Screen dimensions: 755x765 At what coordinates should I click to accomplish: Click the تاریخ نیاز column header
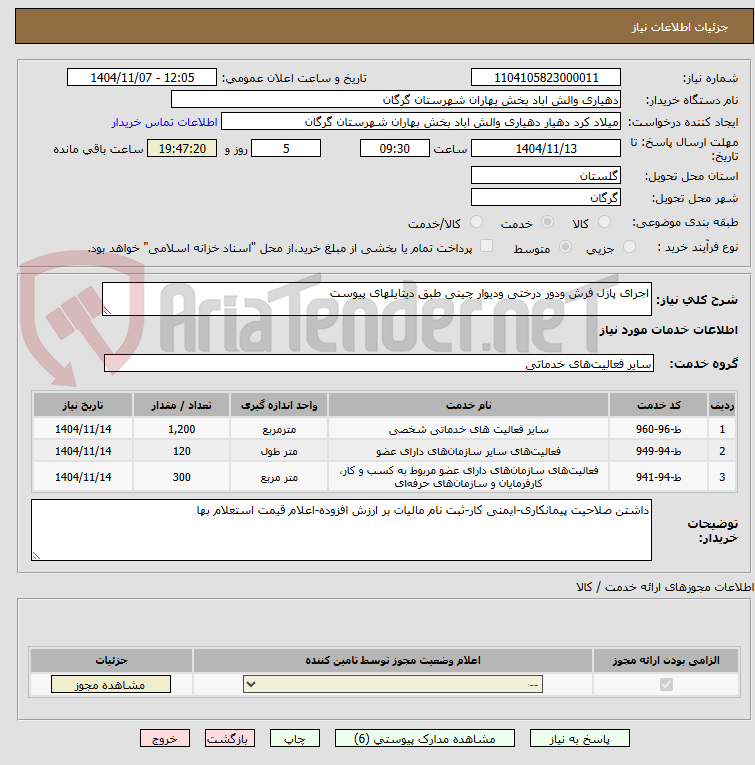click(83, 405)
